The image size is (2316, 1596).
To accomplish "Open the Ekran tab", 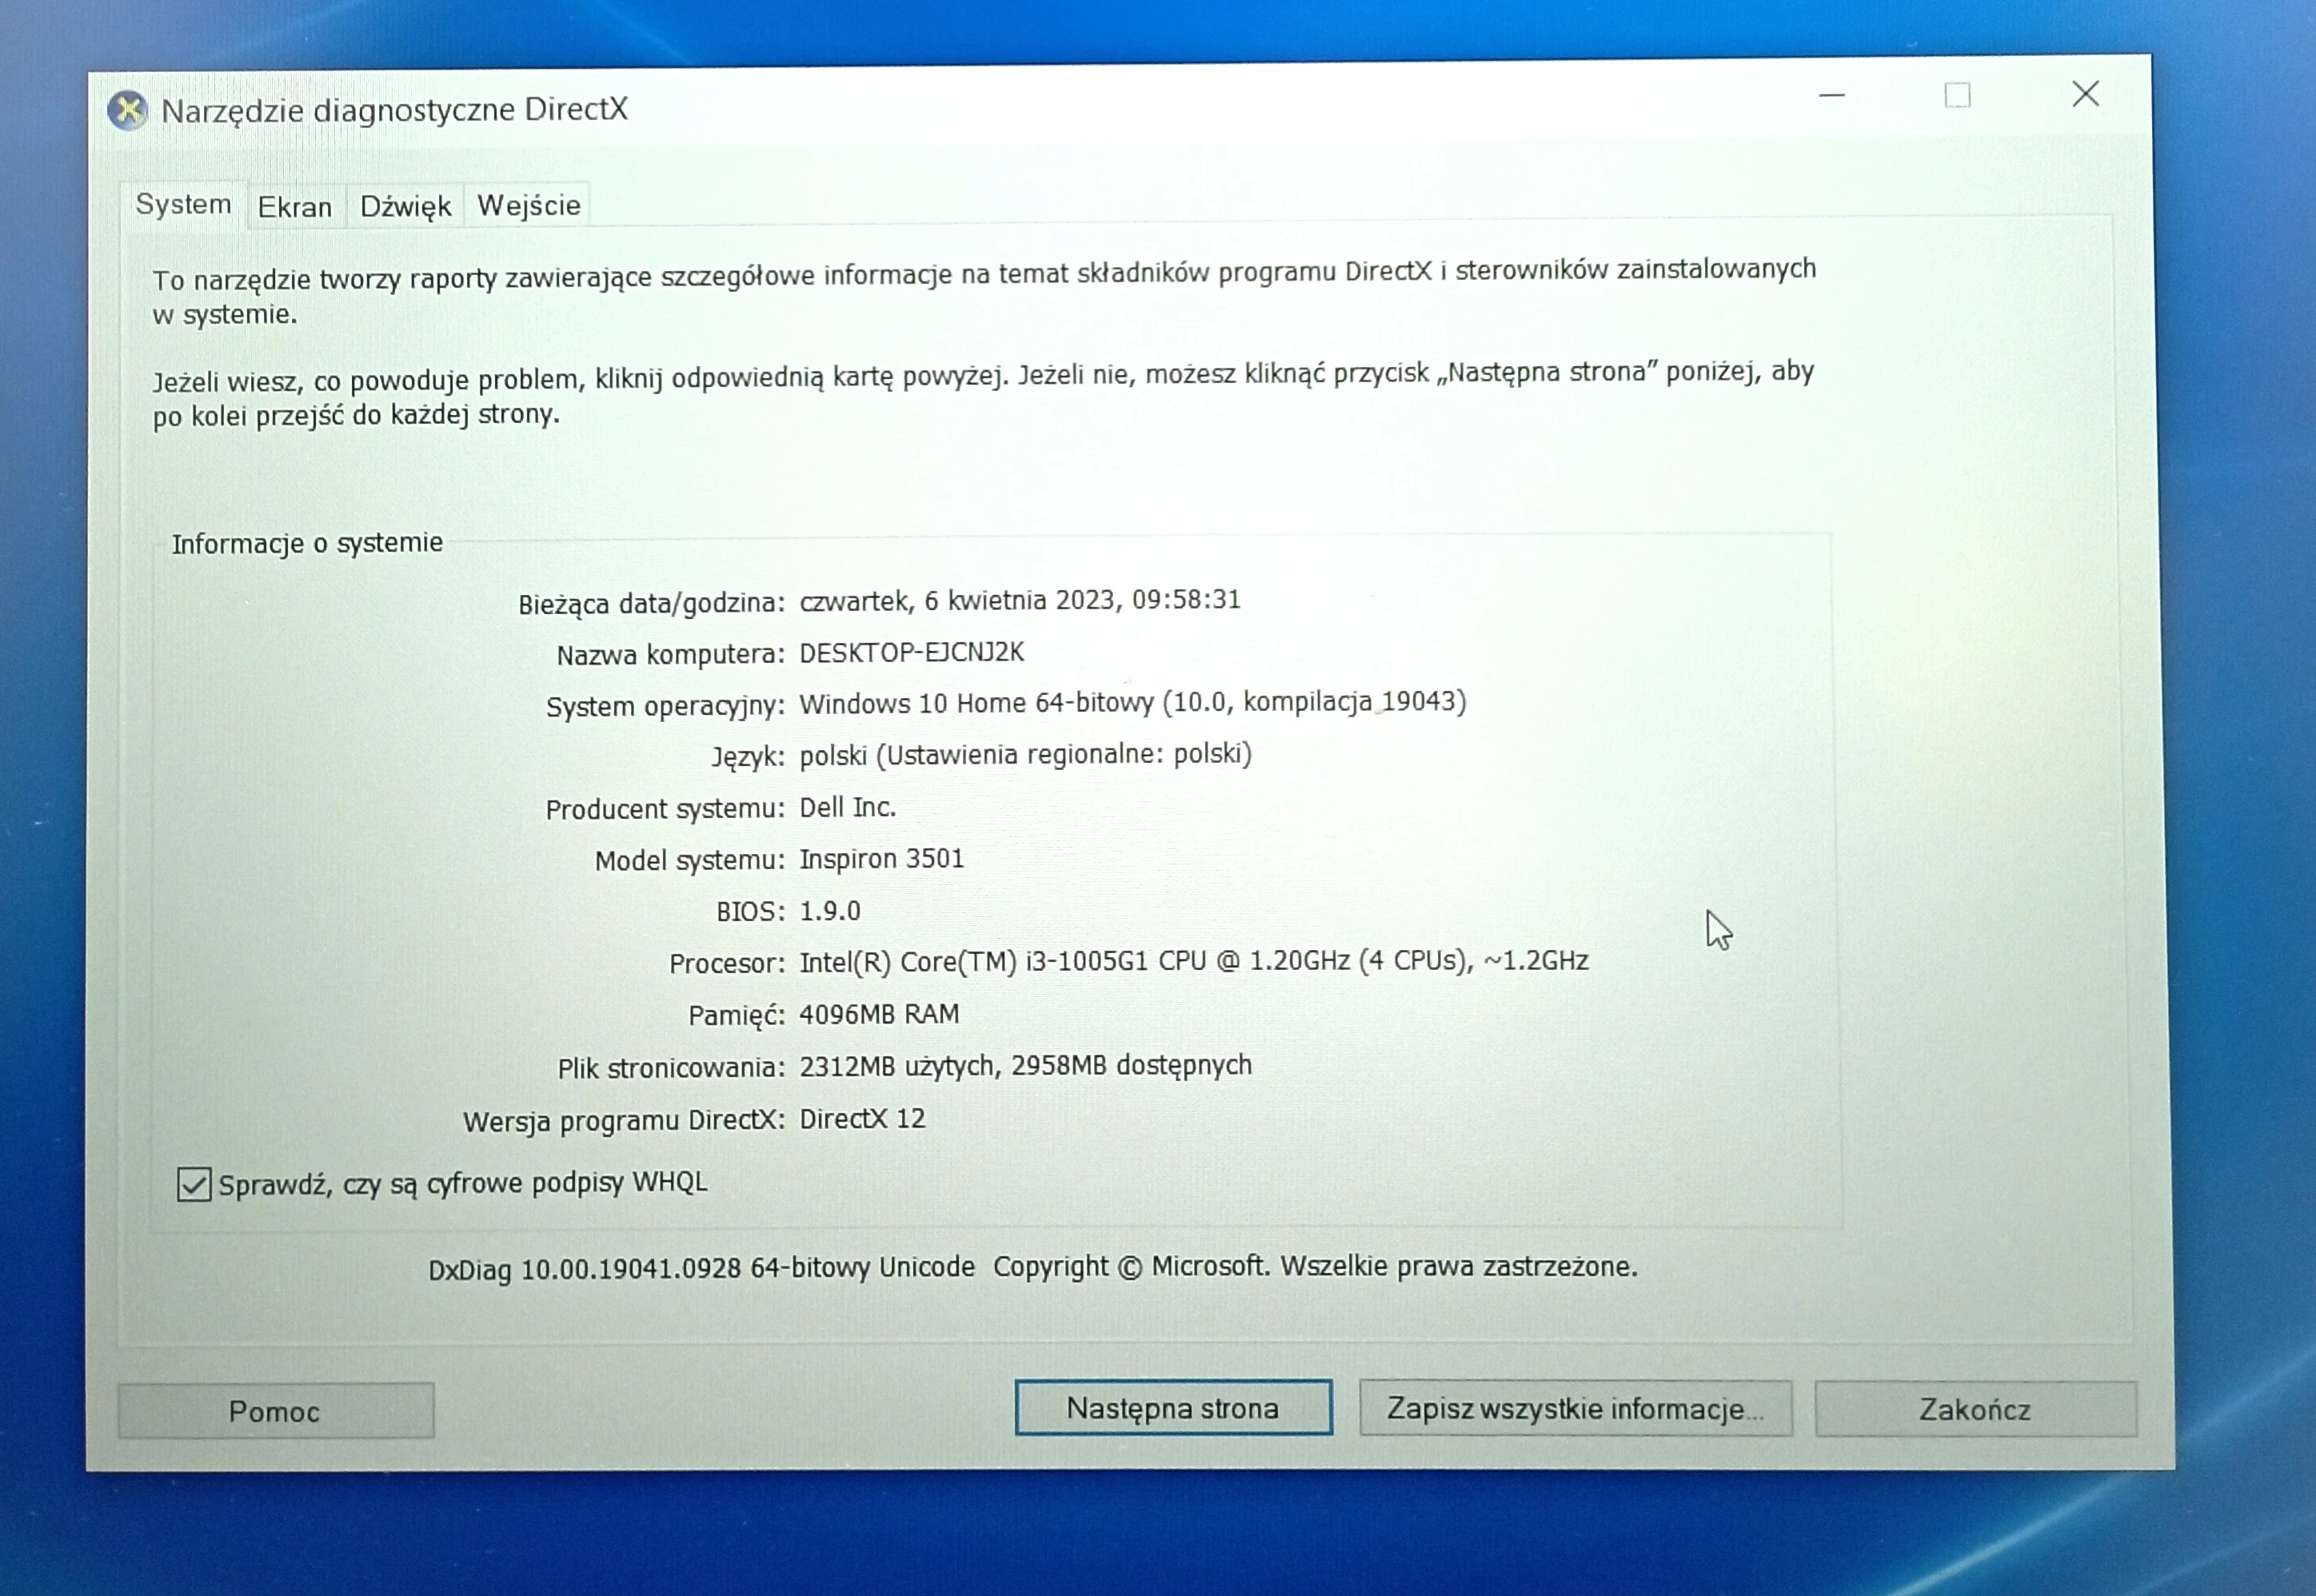I will point(295,207).
